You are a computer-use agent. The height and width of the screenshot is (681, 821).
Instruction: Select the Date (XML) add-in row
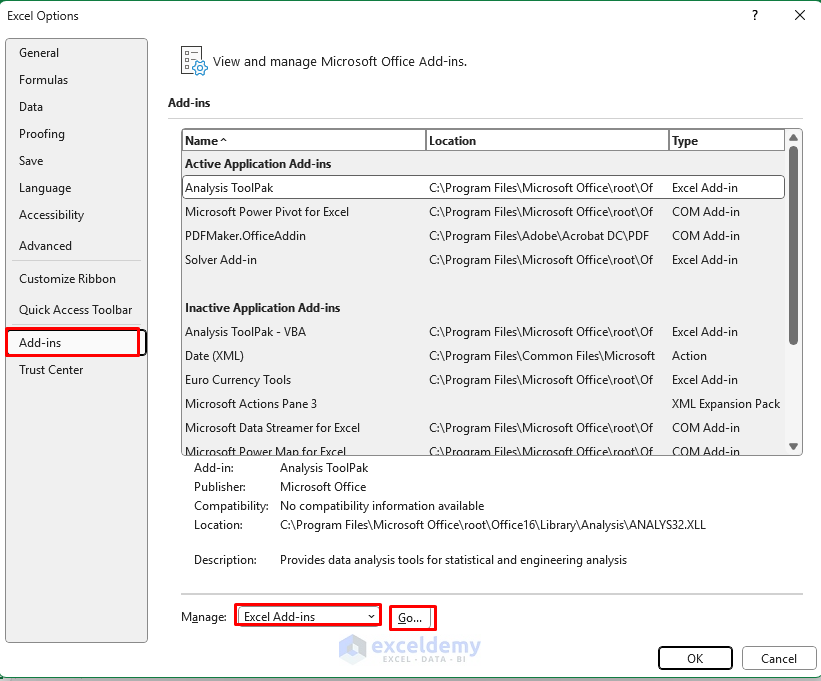coord(483,356)
